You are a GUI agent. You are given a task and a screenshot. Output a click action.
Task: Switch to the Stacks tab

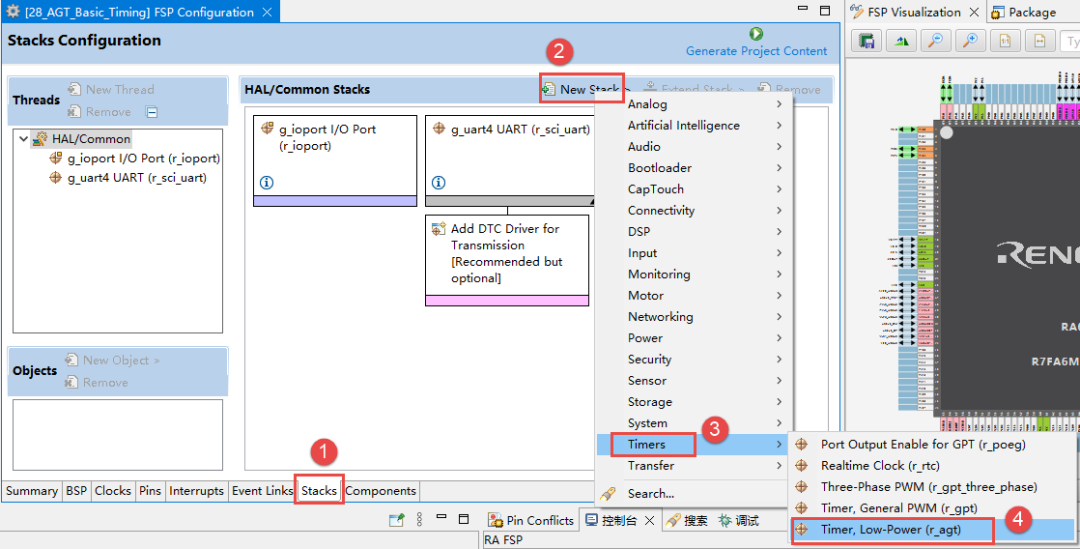[319, 491]
